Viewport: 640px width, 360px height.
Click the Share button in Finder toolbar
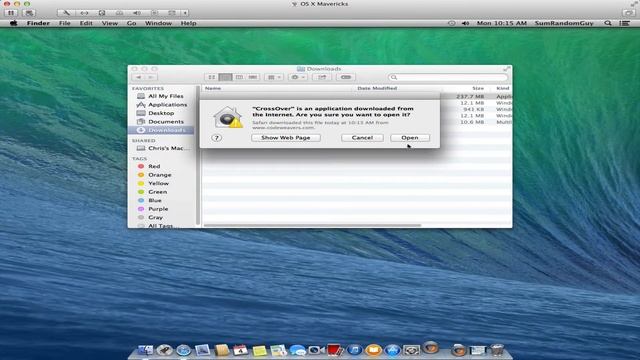click(x=322, y=77)
